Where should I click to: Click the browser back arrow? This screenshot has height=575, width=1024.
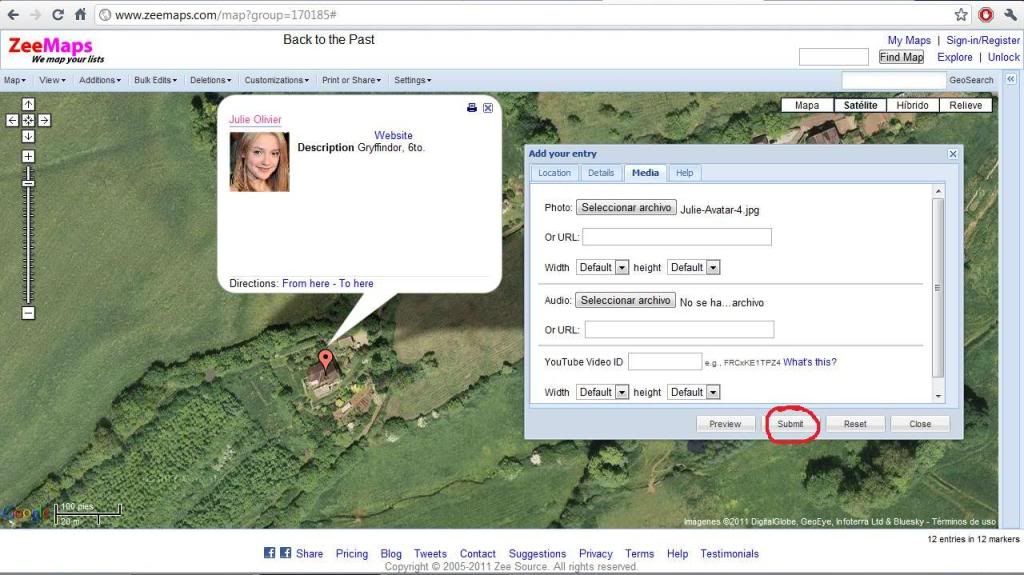(13, 15)
